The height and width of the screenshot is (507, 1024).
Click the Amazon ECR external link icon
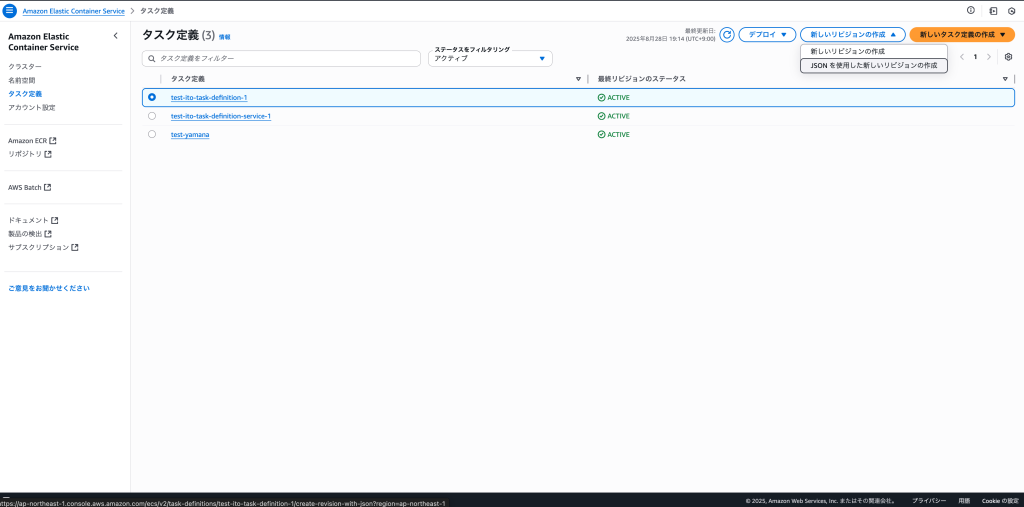pos(53,140)
